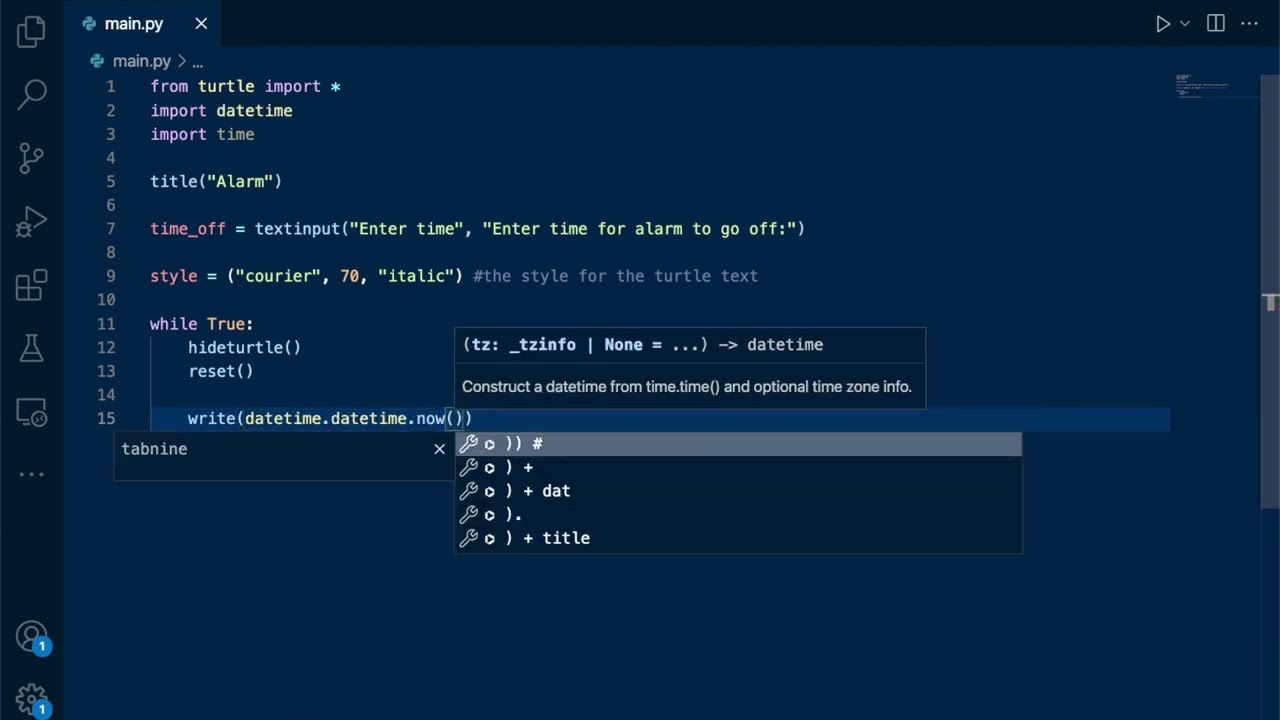The height and width of the screenshot is (720, 1280).
Task: Open the Manage settings gear
Action: 31,700
